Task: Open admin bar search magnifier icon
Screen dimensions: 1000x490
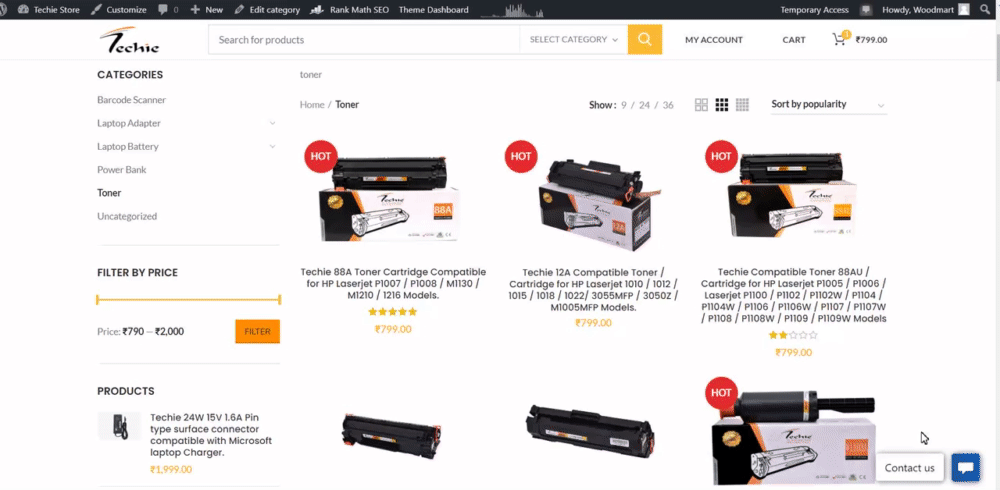Action: 989,10
